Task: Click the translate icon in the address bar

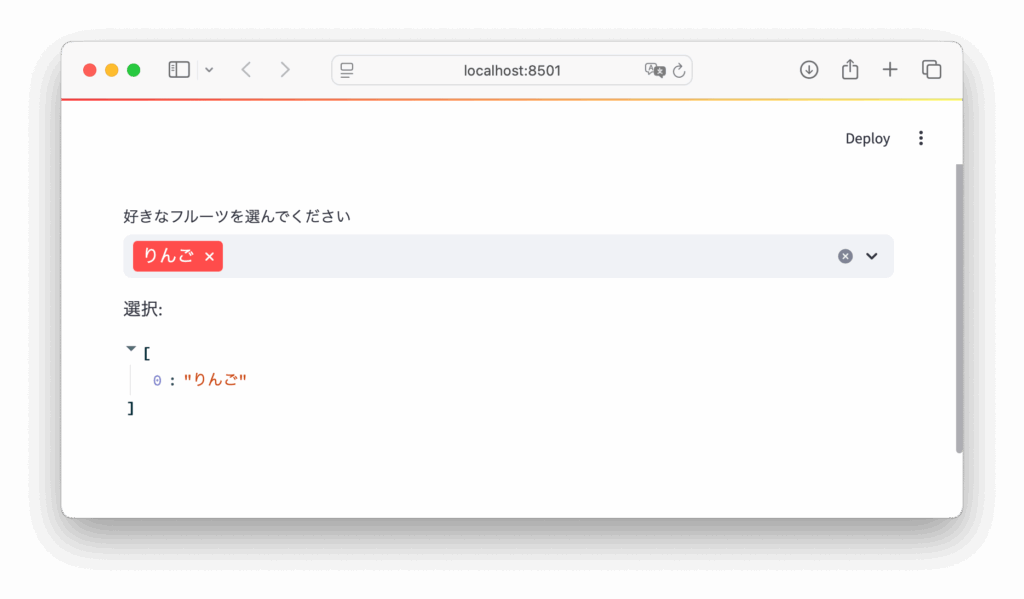Action: click(x=654, y=70)
